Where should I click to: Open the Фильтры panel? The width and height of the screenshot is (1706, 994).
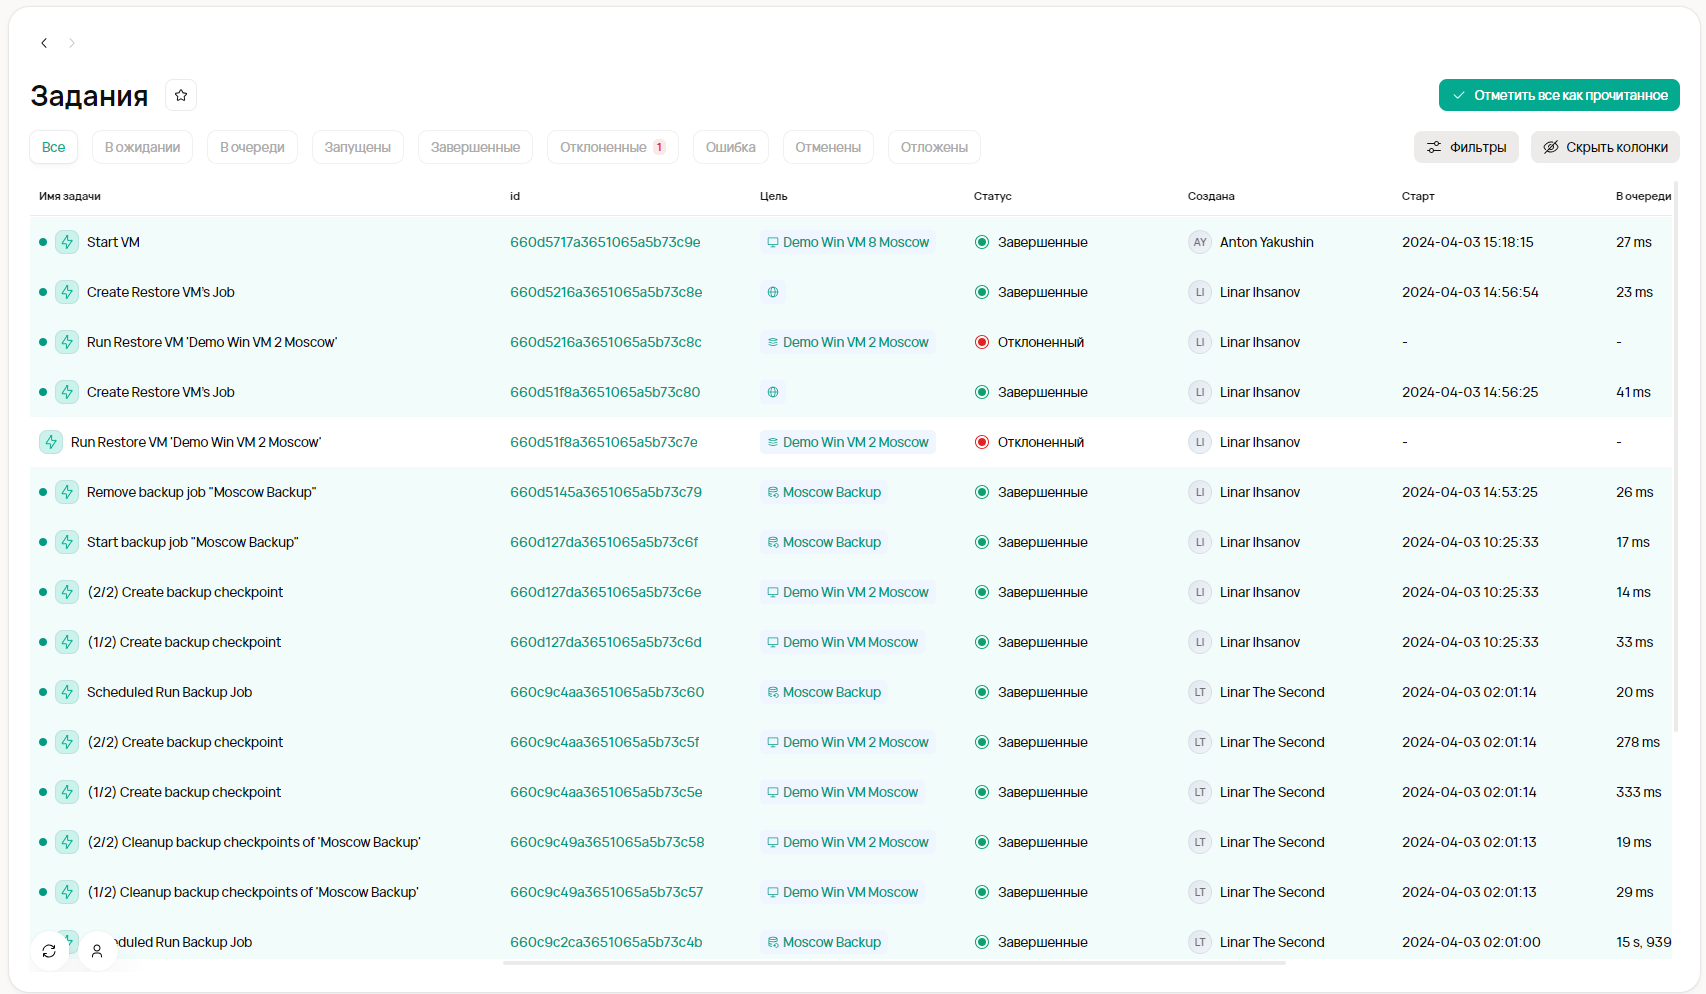pyautogui.click(x=1465, y=147)
